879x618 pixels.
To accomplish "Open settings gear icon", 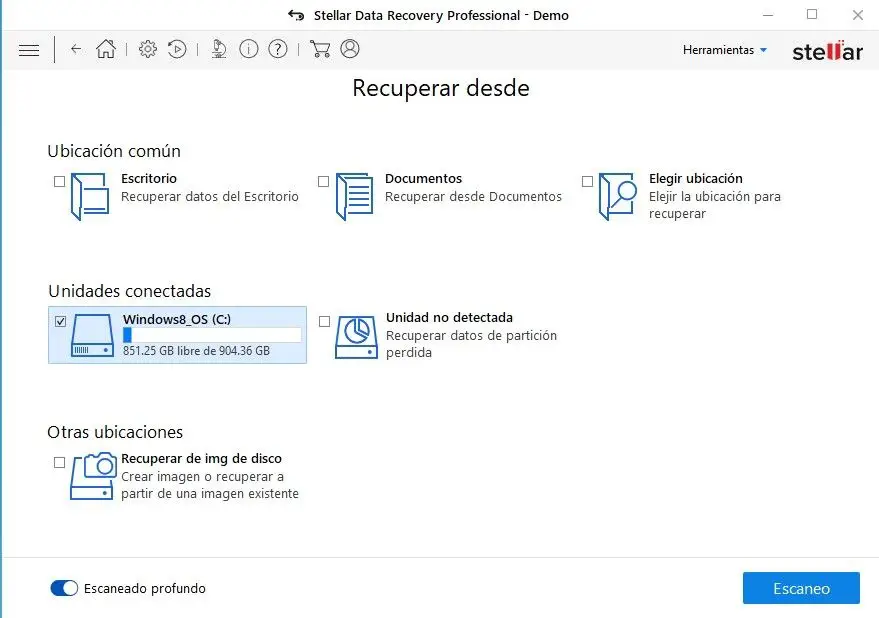I will tap(148, 49).
